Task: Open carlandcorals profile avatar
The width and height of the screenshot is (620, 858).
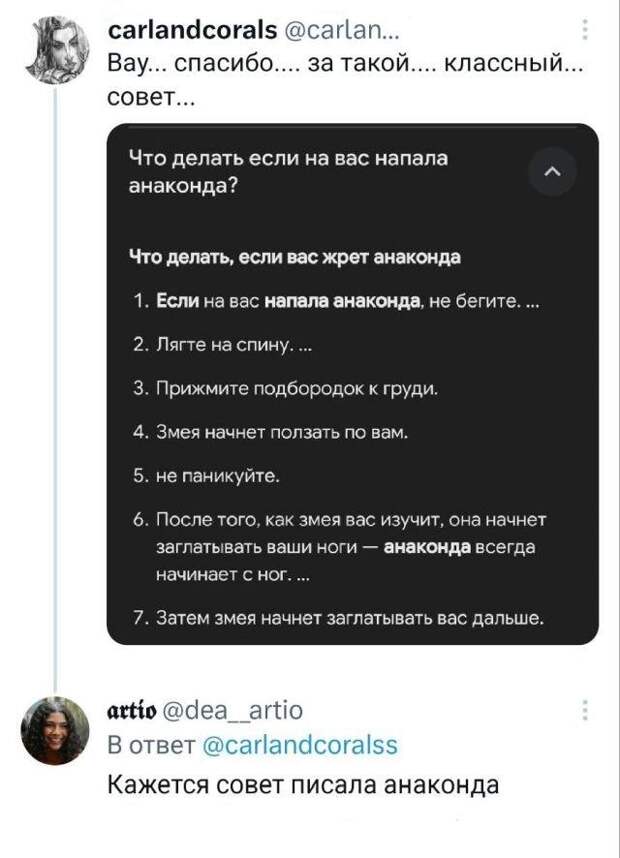Action: [x=59, y=49]
